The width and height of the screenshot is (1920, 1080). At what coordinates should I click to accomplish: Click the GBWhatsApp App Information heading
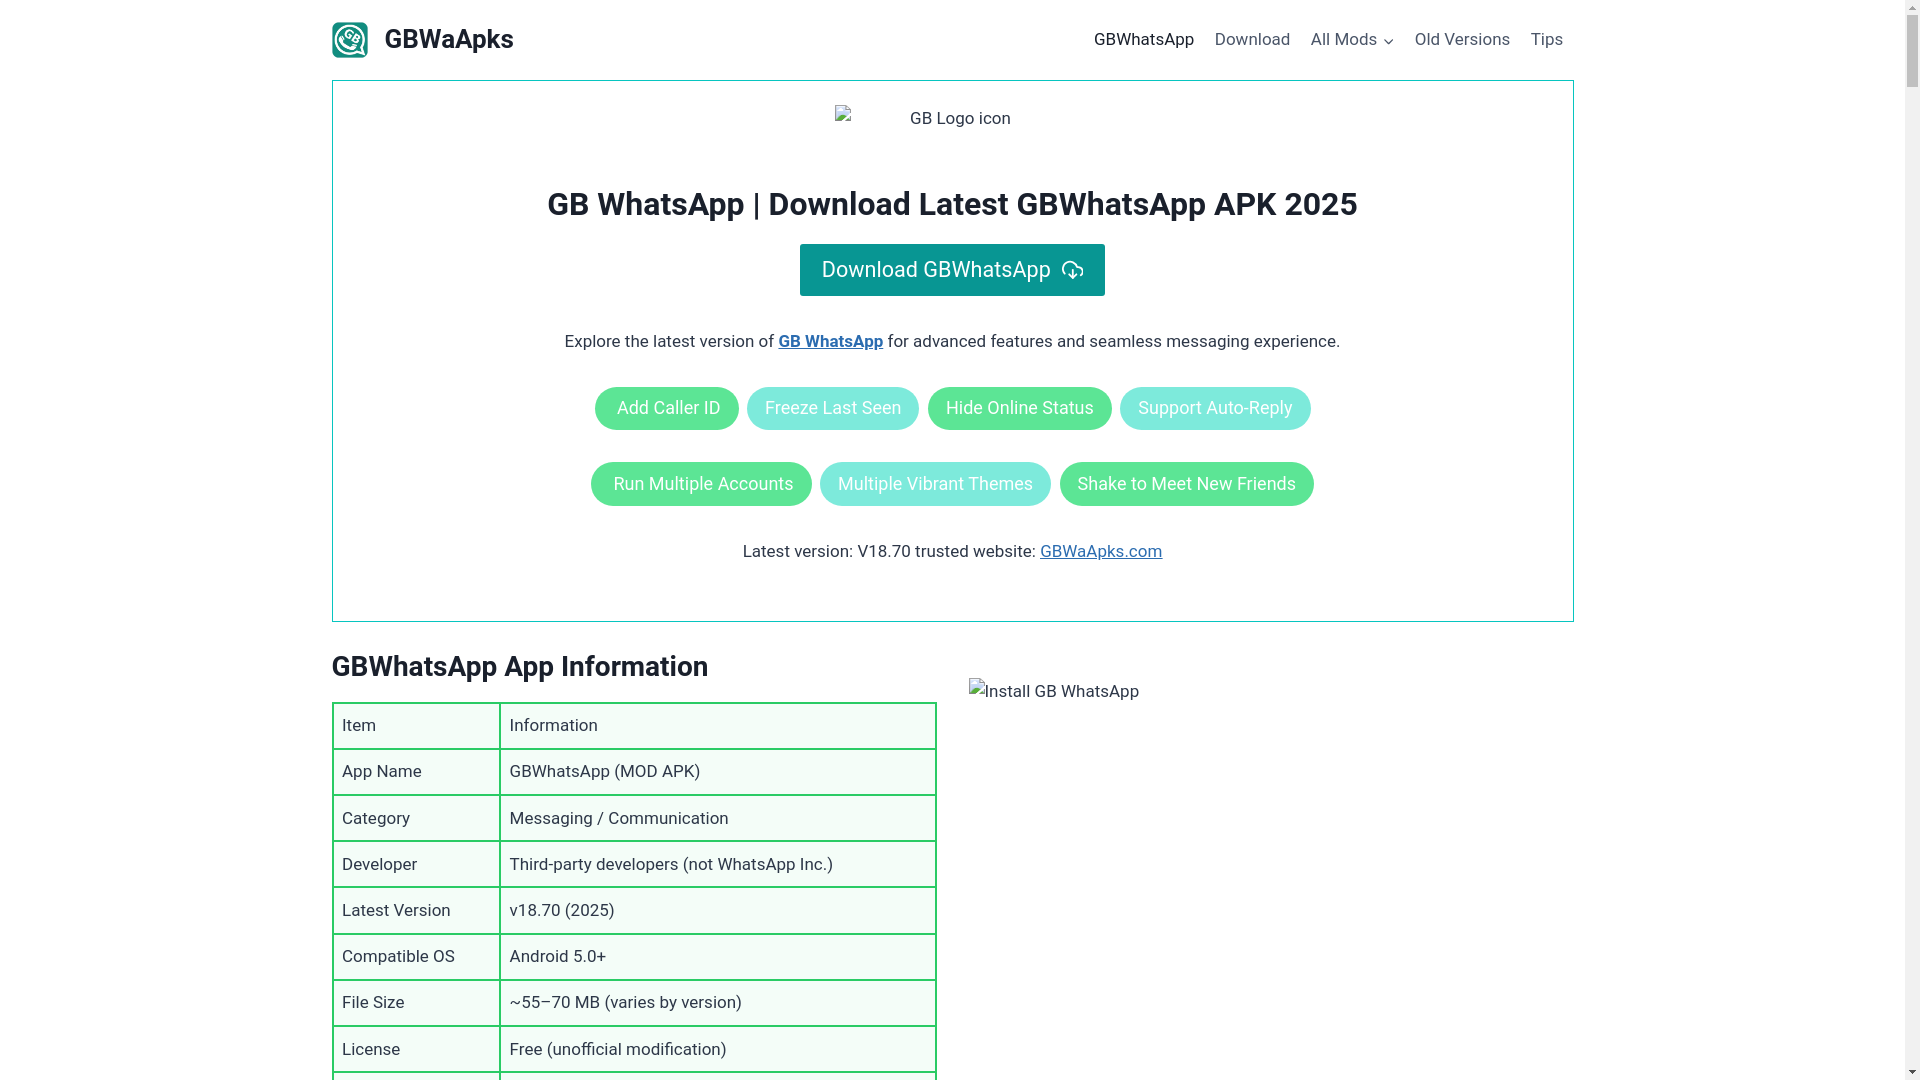click(520, 667)
